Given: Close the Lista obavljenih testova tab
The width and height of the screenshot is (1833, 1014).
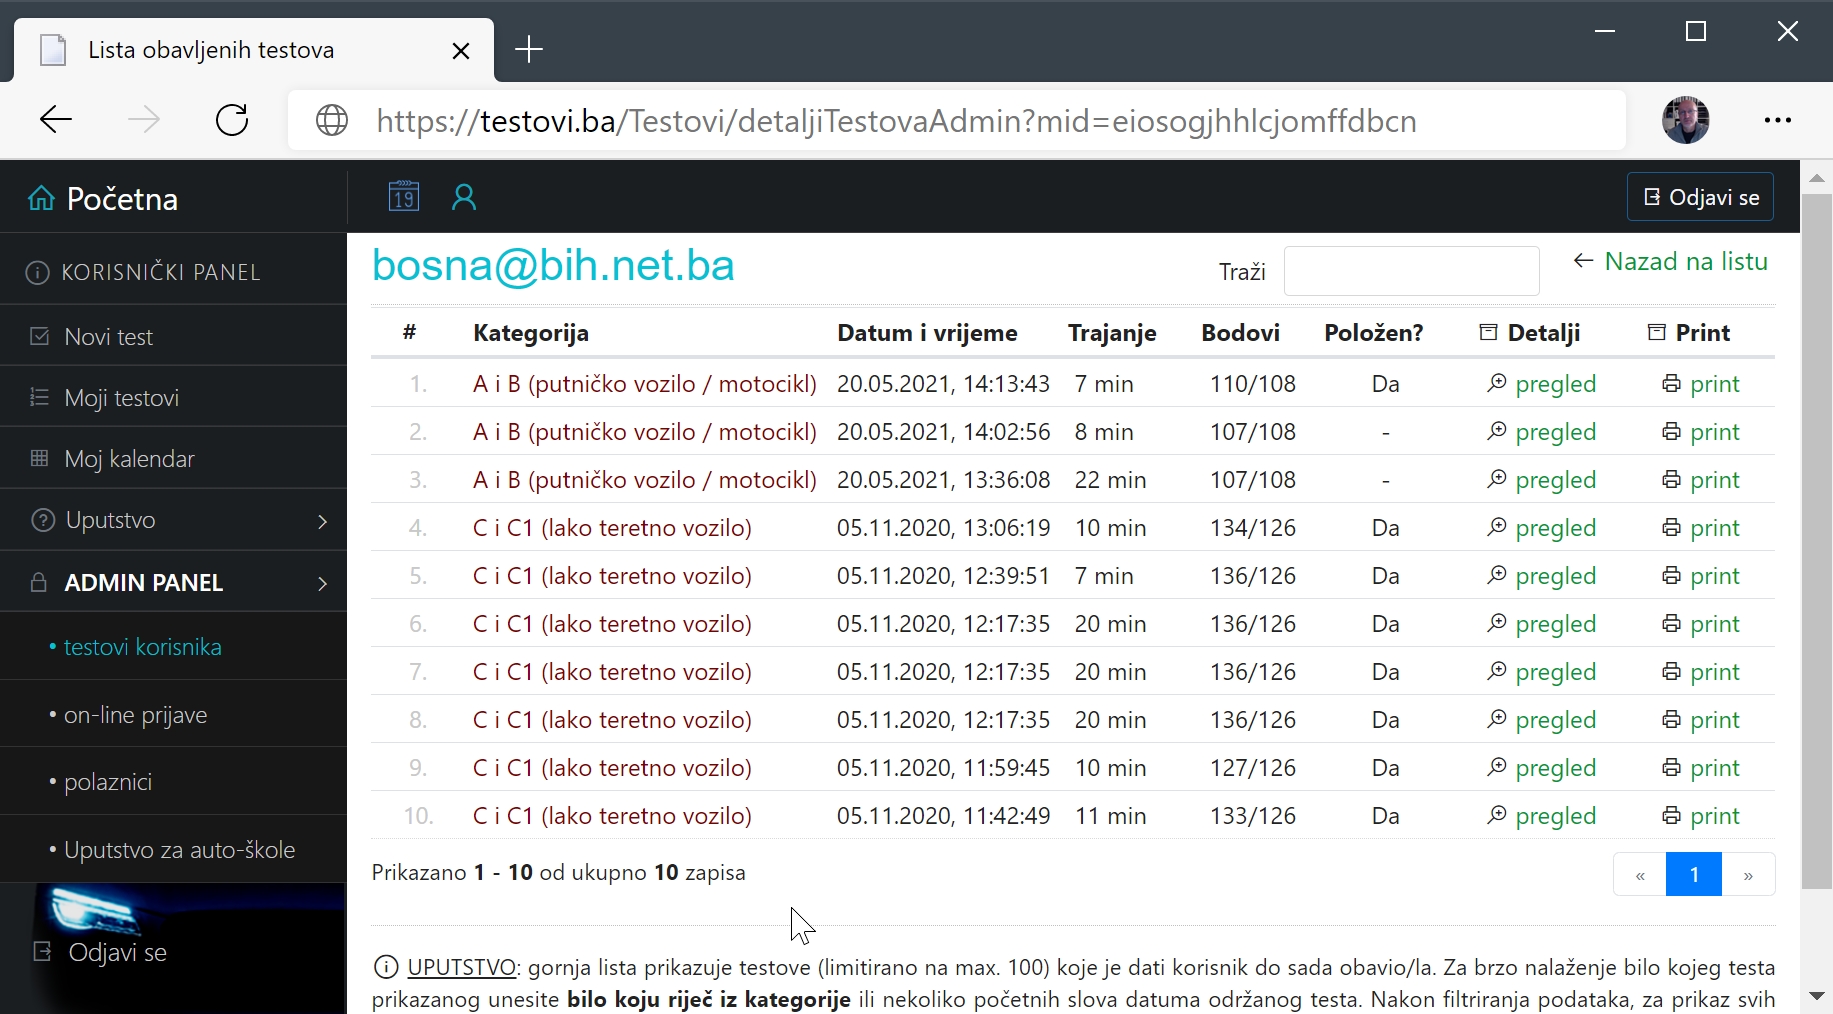Looking at the screenshot, I should pos(461,50).
